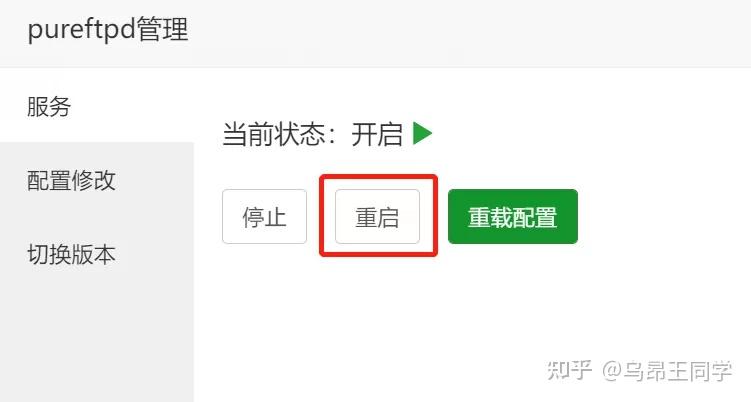Click the green running-status play icon
751x402 pixels.
point(422,133)
